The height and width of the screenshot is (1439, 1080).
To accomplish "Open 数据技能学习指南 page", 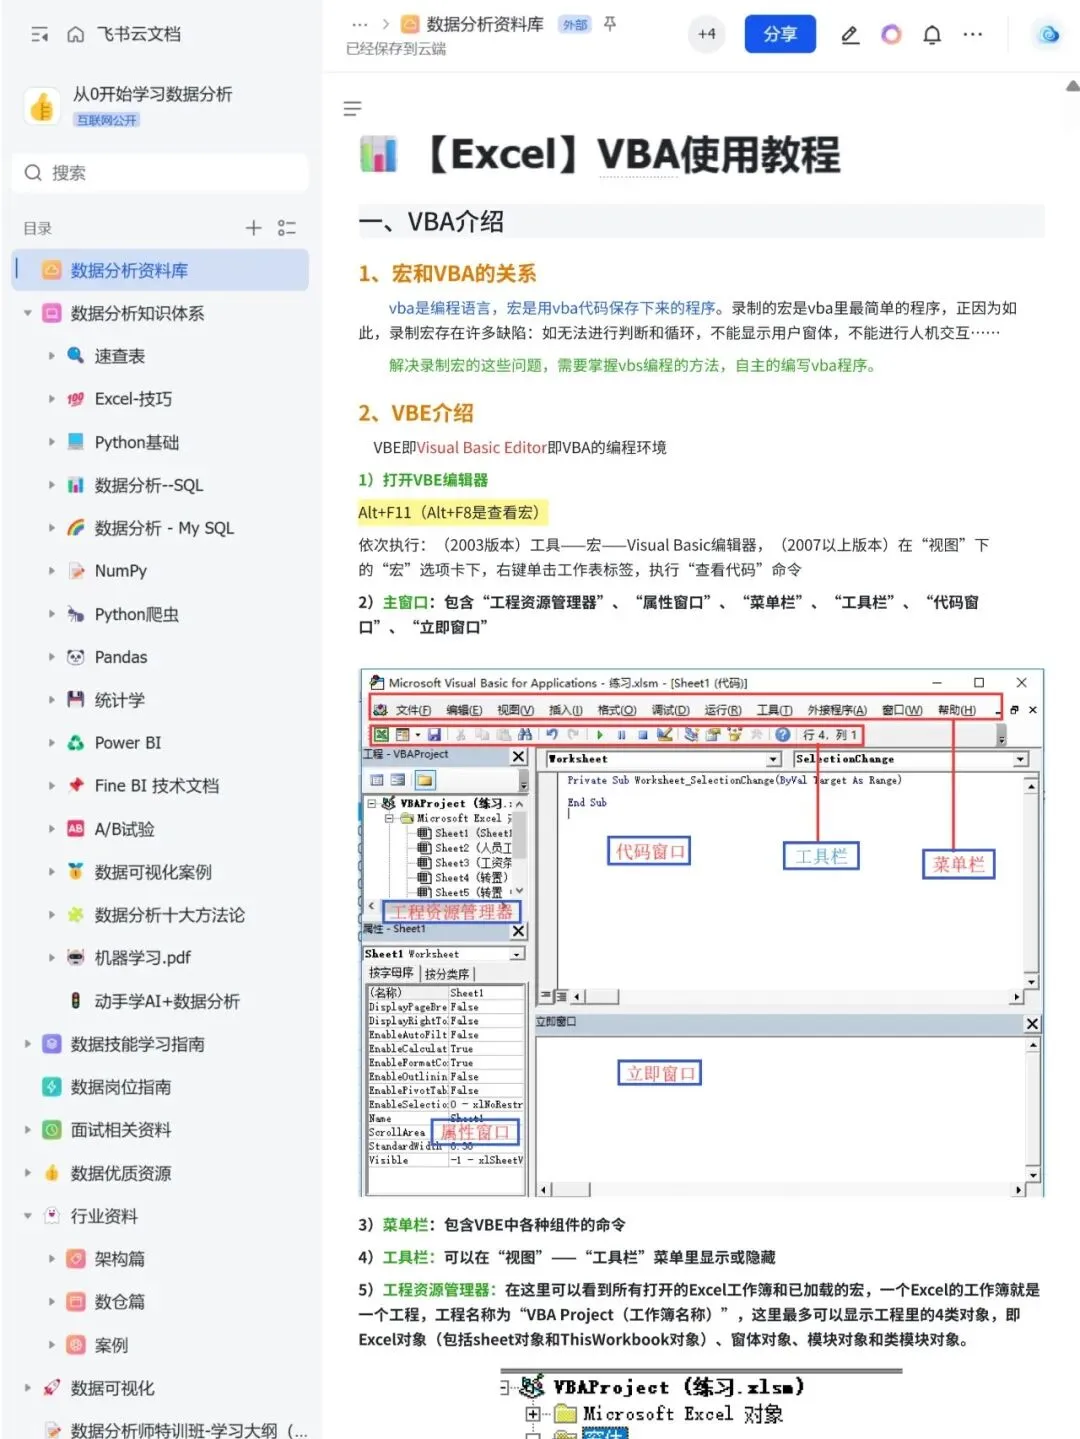I will [x=138, y=1044].
